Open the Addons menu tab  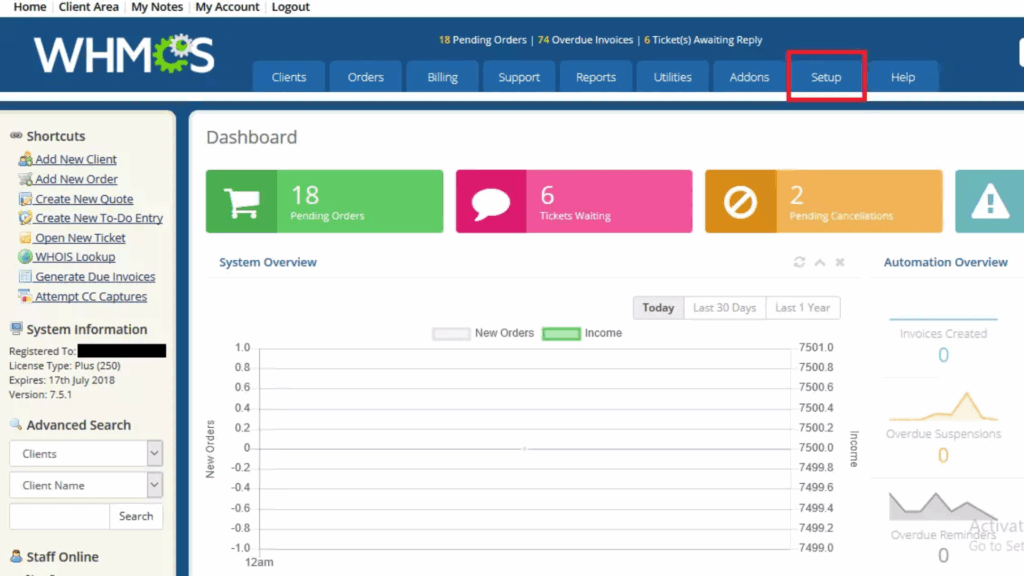749,77
